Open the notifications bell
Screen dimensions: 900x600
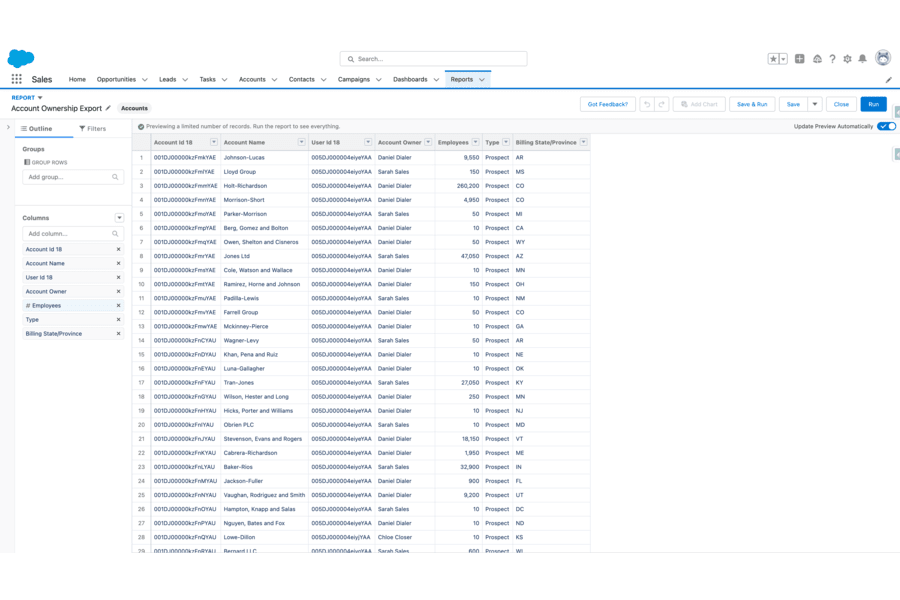(x=862, y=58)
